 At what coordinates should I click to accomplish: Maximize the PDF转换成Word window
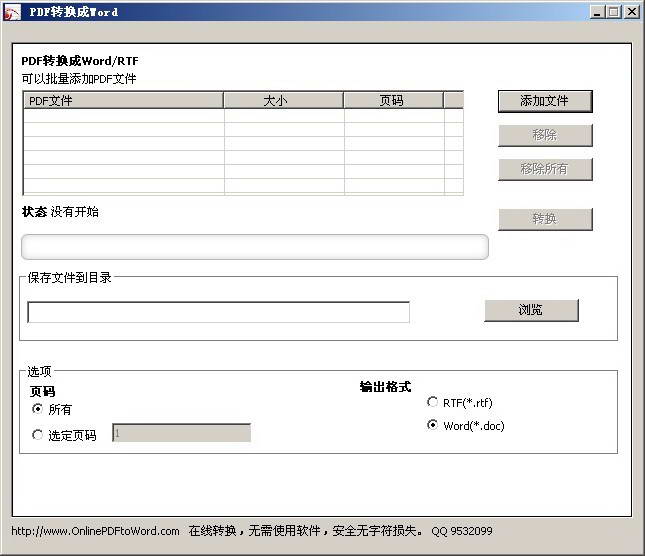point(614,12)
